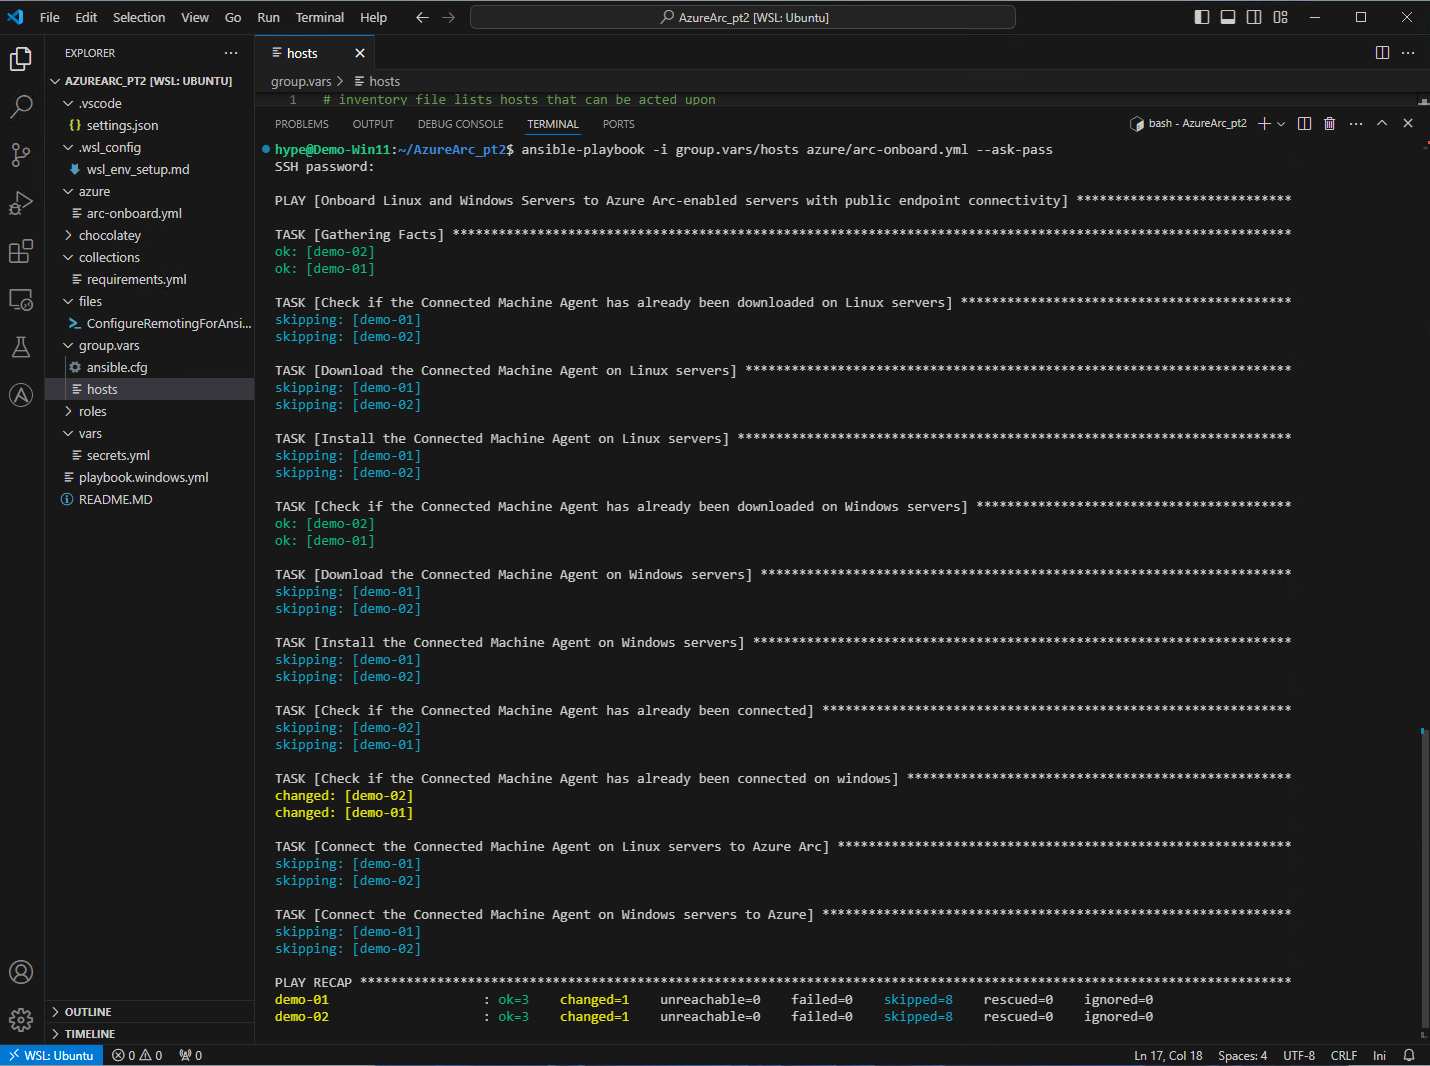The height and width of the screenshot is (1066, 1430).
Task: Open the Accounts menu icon
Action: 21,972
